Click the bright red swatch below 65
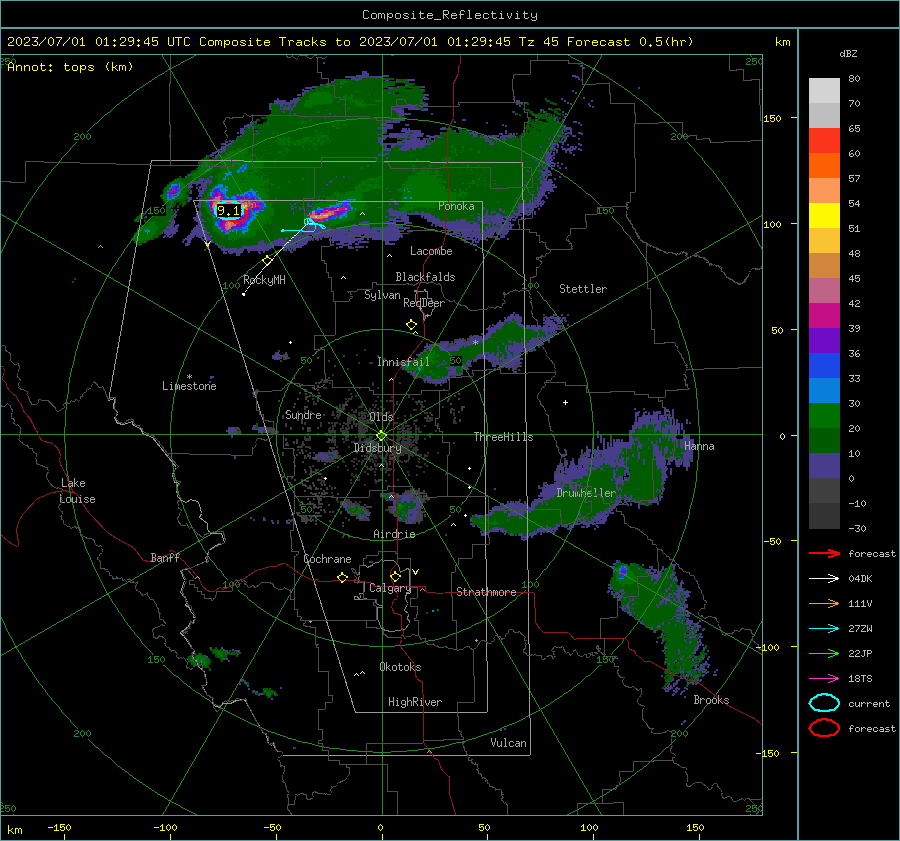900x841 pixels. (824, 141)
